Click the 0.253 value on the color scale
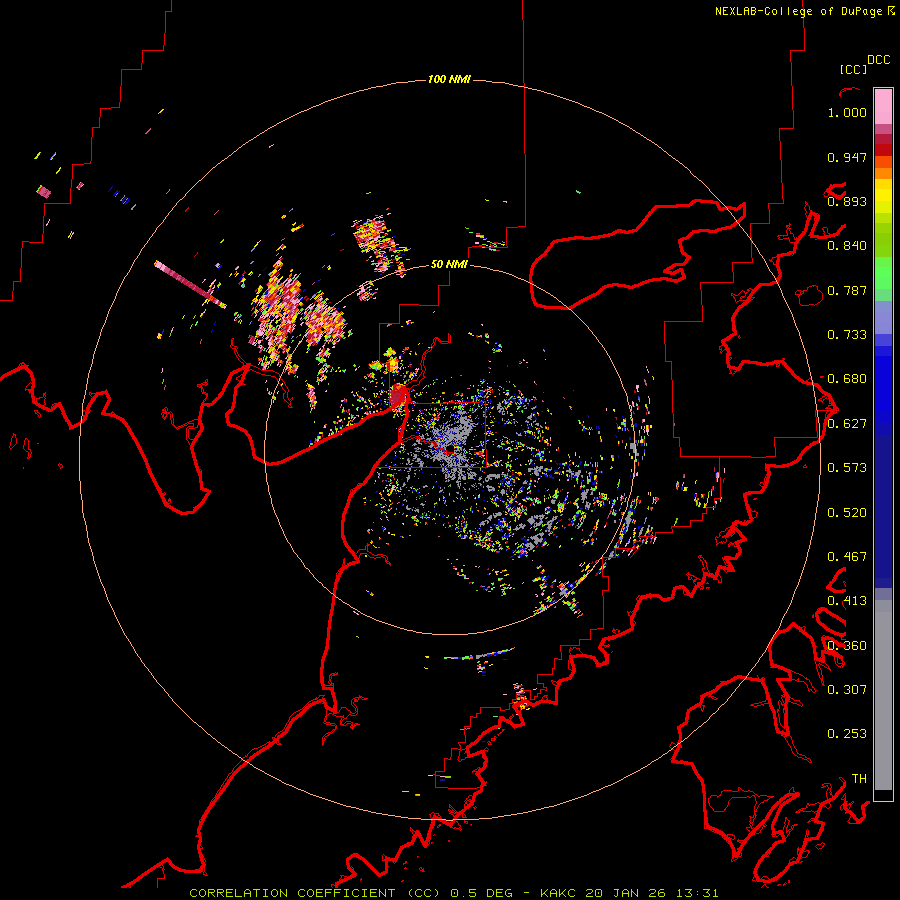 pos(847,734)
